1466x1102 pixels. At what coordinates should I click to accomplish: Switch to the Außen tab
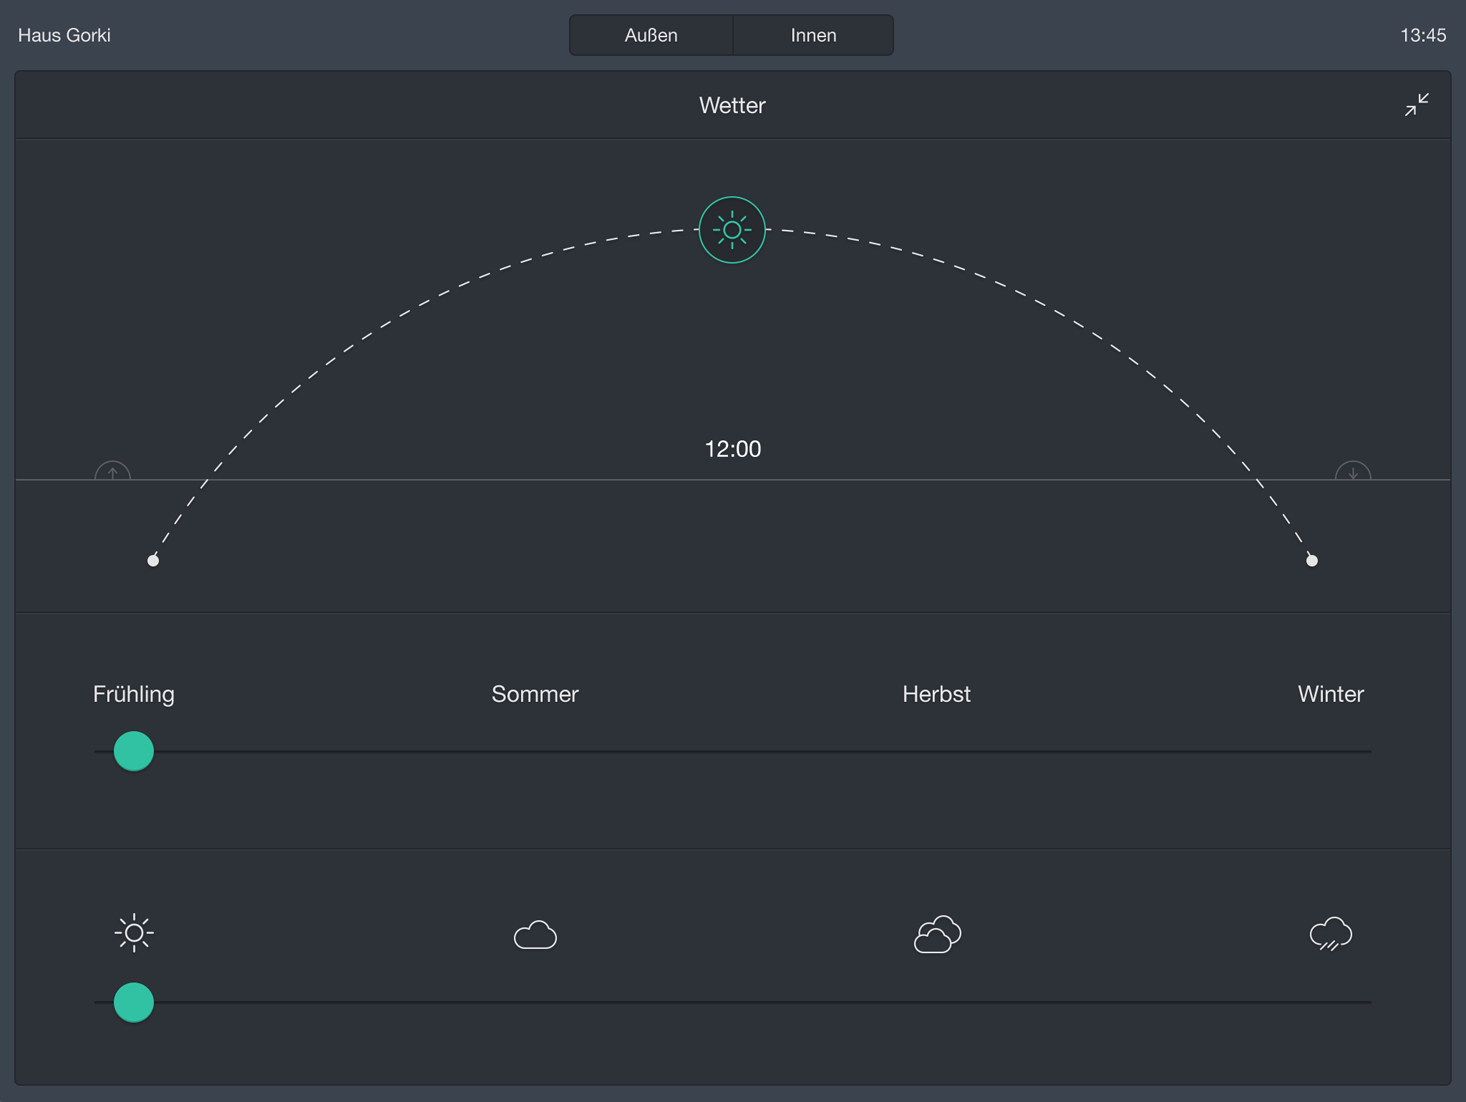click(651, 35)
